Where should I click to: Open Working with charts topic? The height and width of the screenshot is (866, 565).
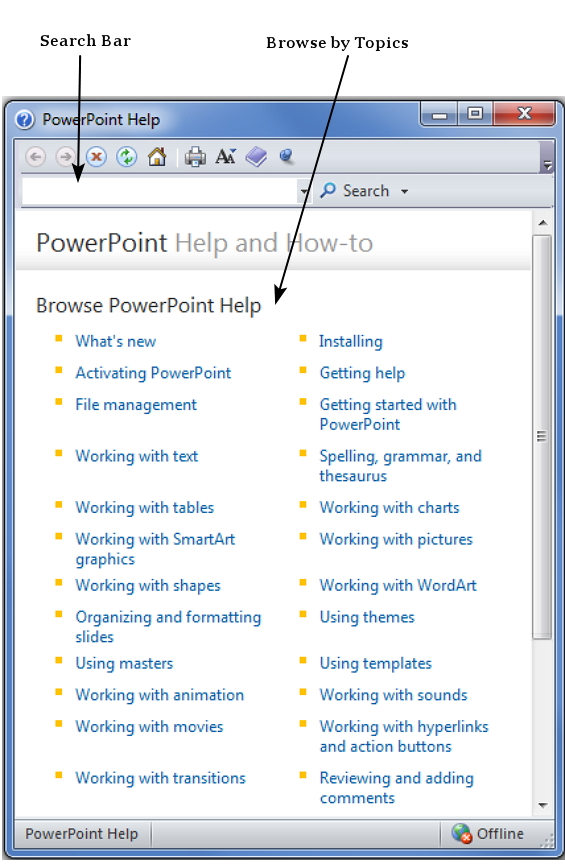pos(389,508)
